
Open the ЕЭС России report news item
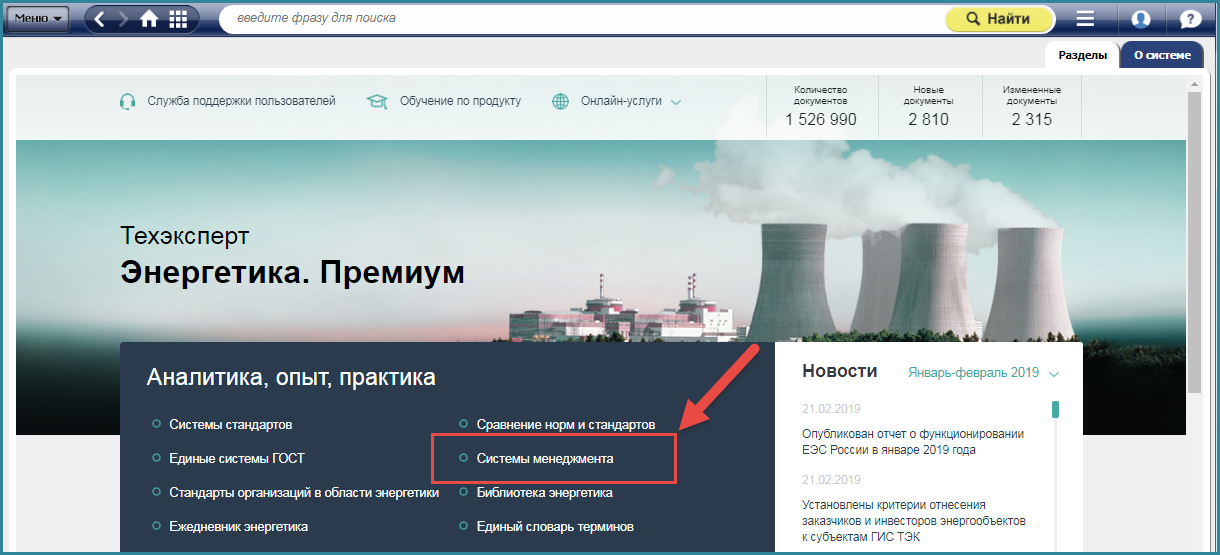pyautogui.click(x=912, y=442)
